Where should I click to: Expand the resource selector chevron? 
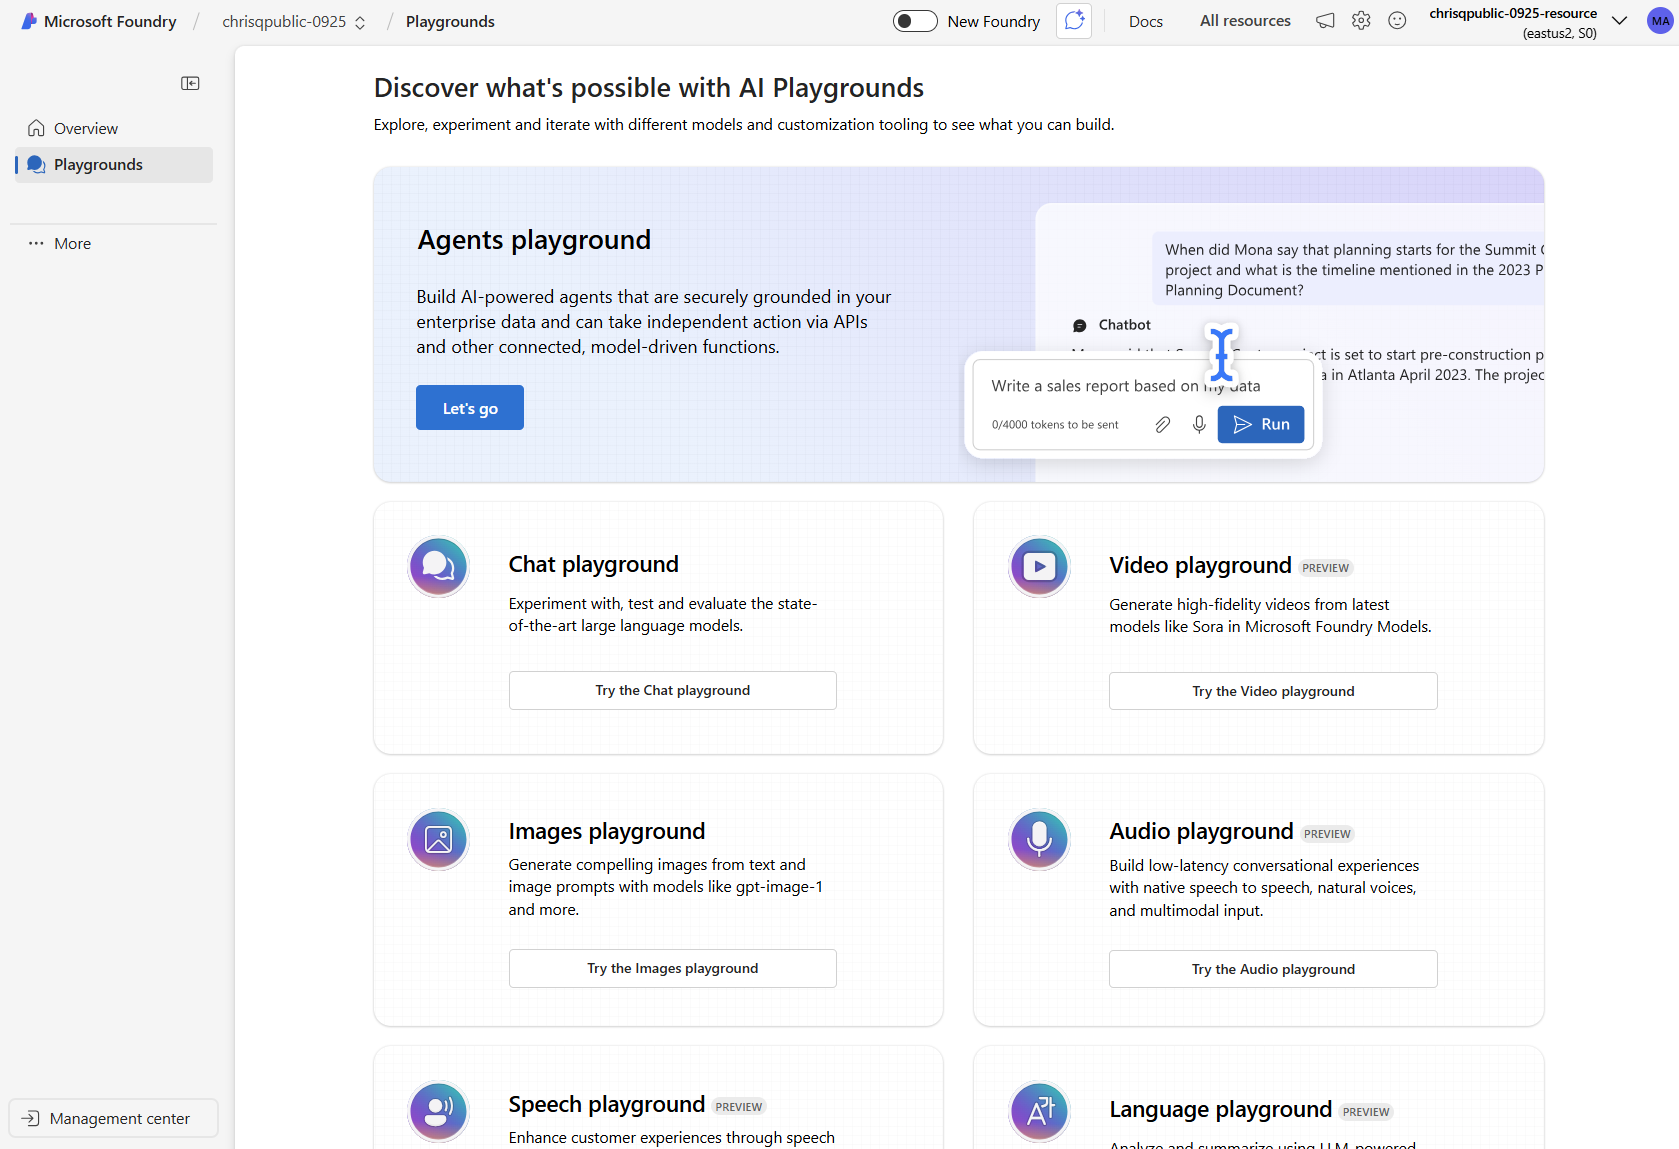1619,21
